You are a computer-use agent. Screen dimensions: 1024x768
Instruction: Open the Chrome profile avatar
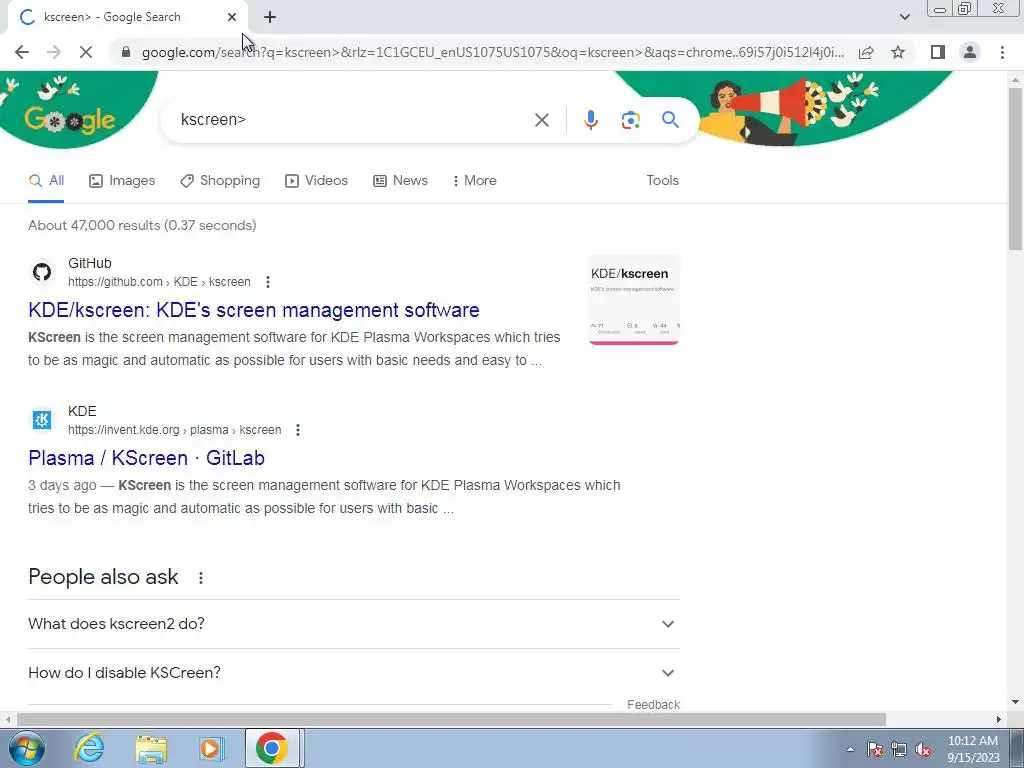[x=970, y=52]
